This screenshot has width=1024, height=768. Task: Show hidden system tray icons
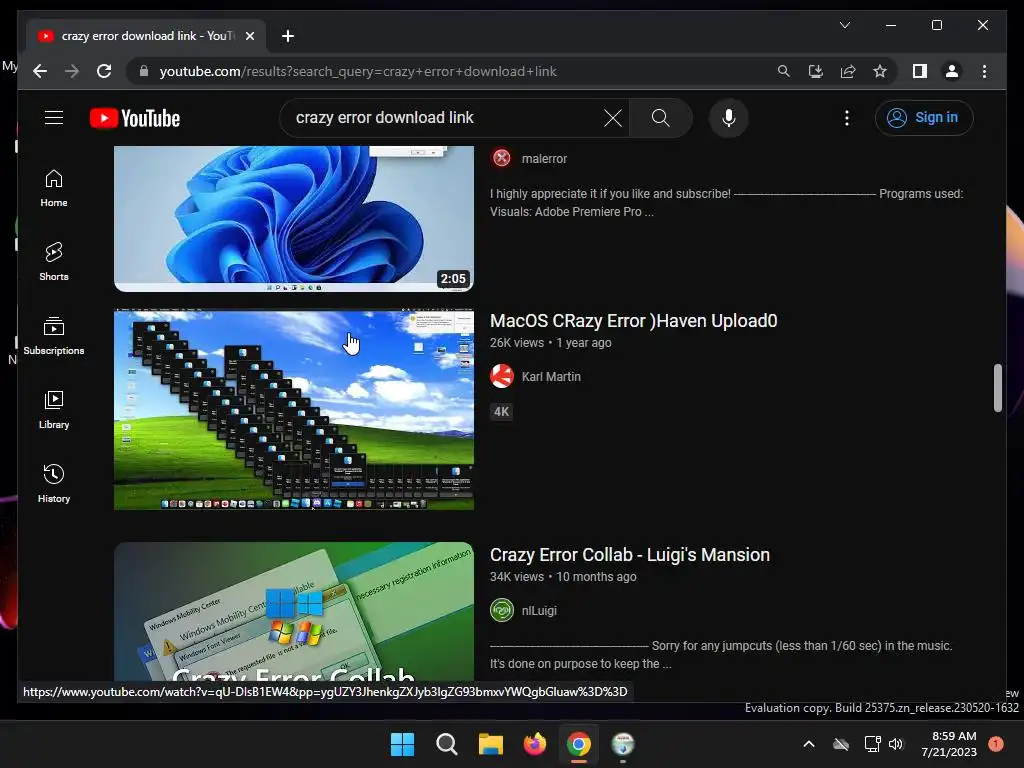tap(808, 744)
